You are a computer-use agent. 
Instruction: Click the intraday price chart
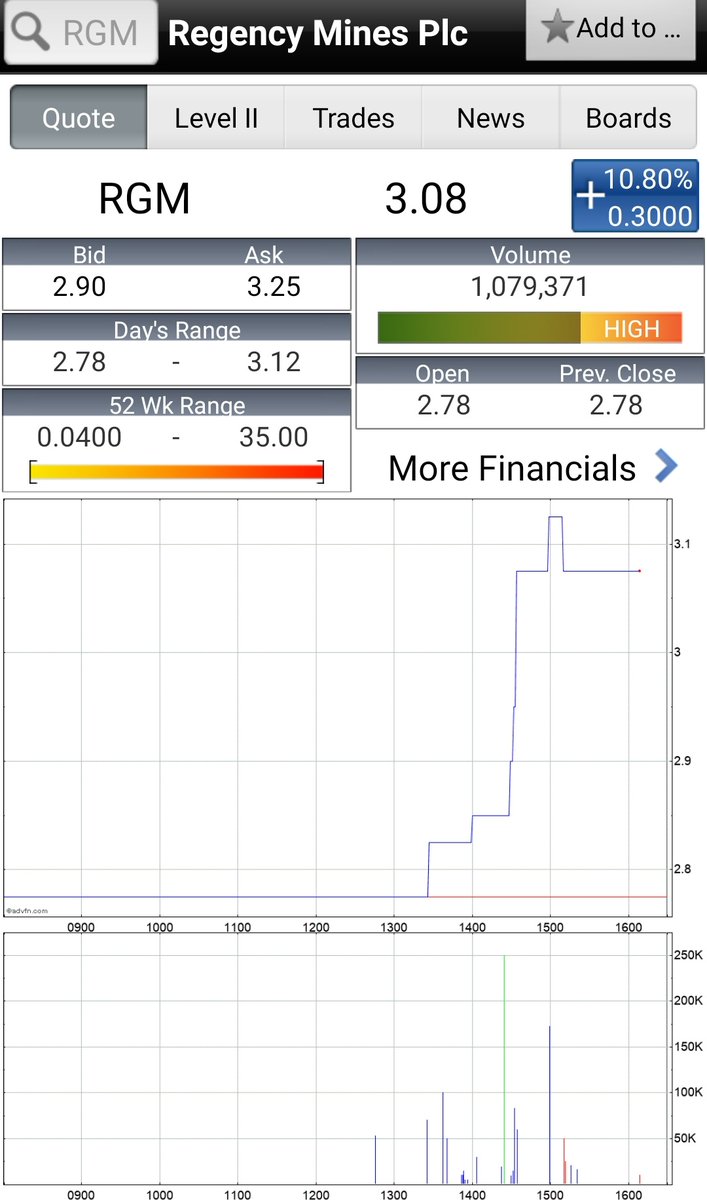click(x=335, y=707)
